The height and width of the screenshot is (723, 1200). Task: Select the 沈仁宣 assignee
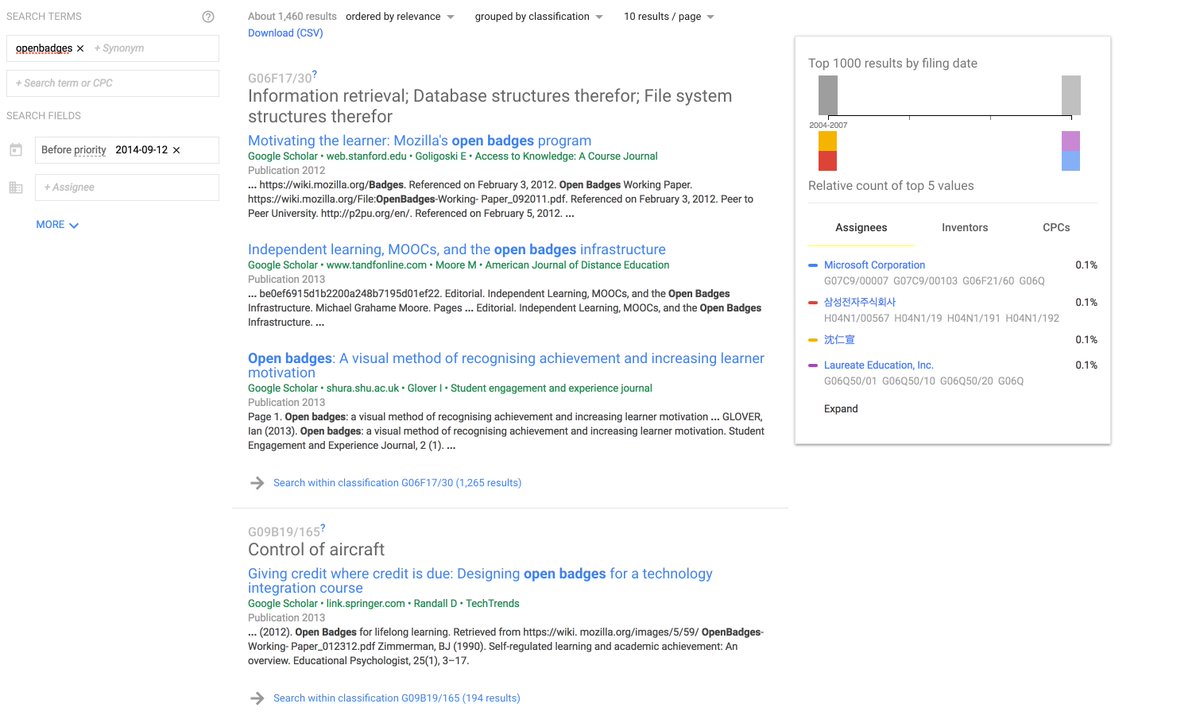(x=839, y=340)
